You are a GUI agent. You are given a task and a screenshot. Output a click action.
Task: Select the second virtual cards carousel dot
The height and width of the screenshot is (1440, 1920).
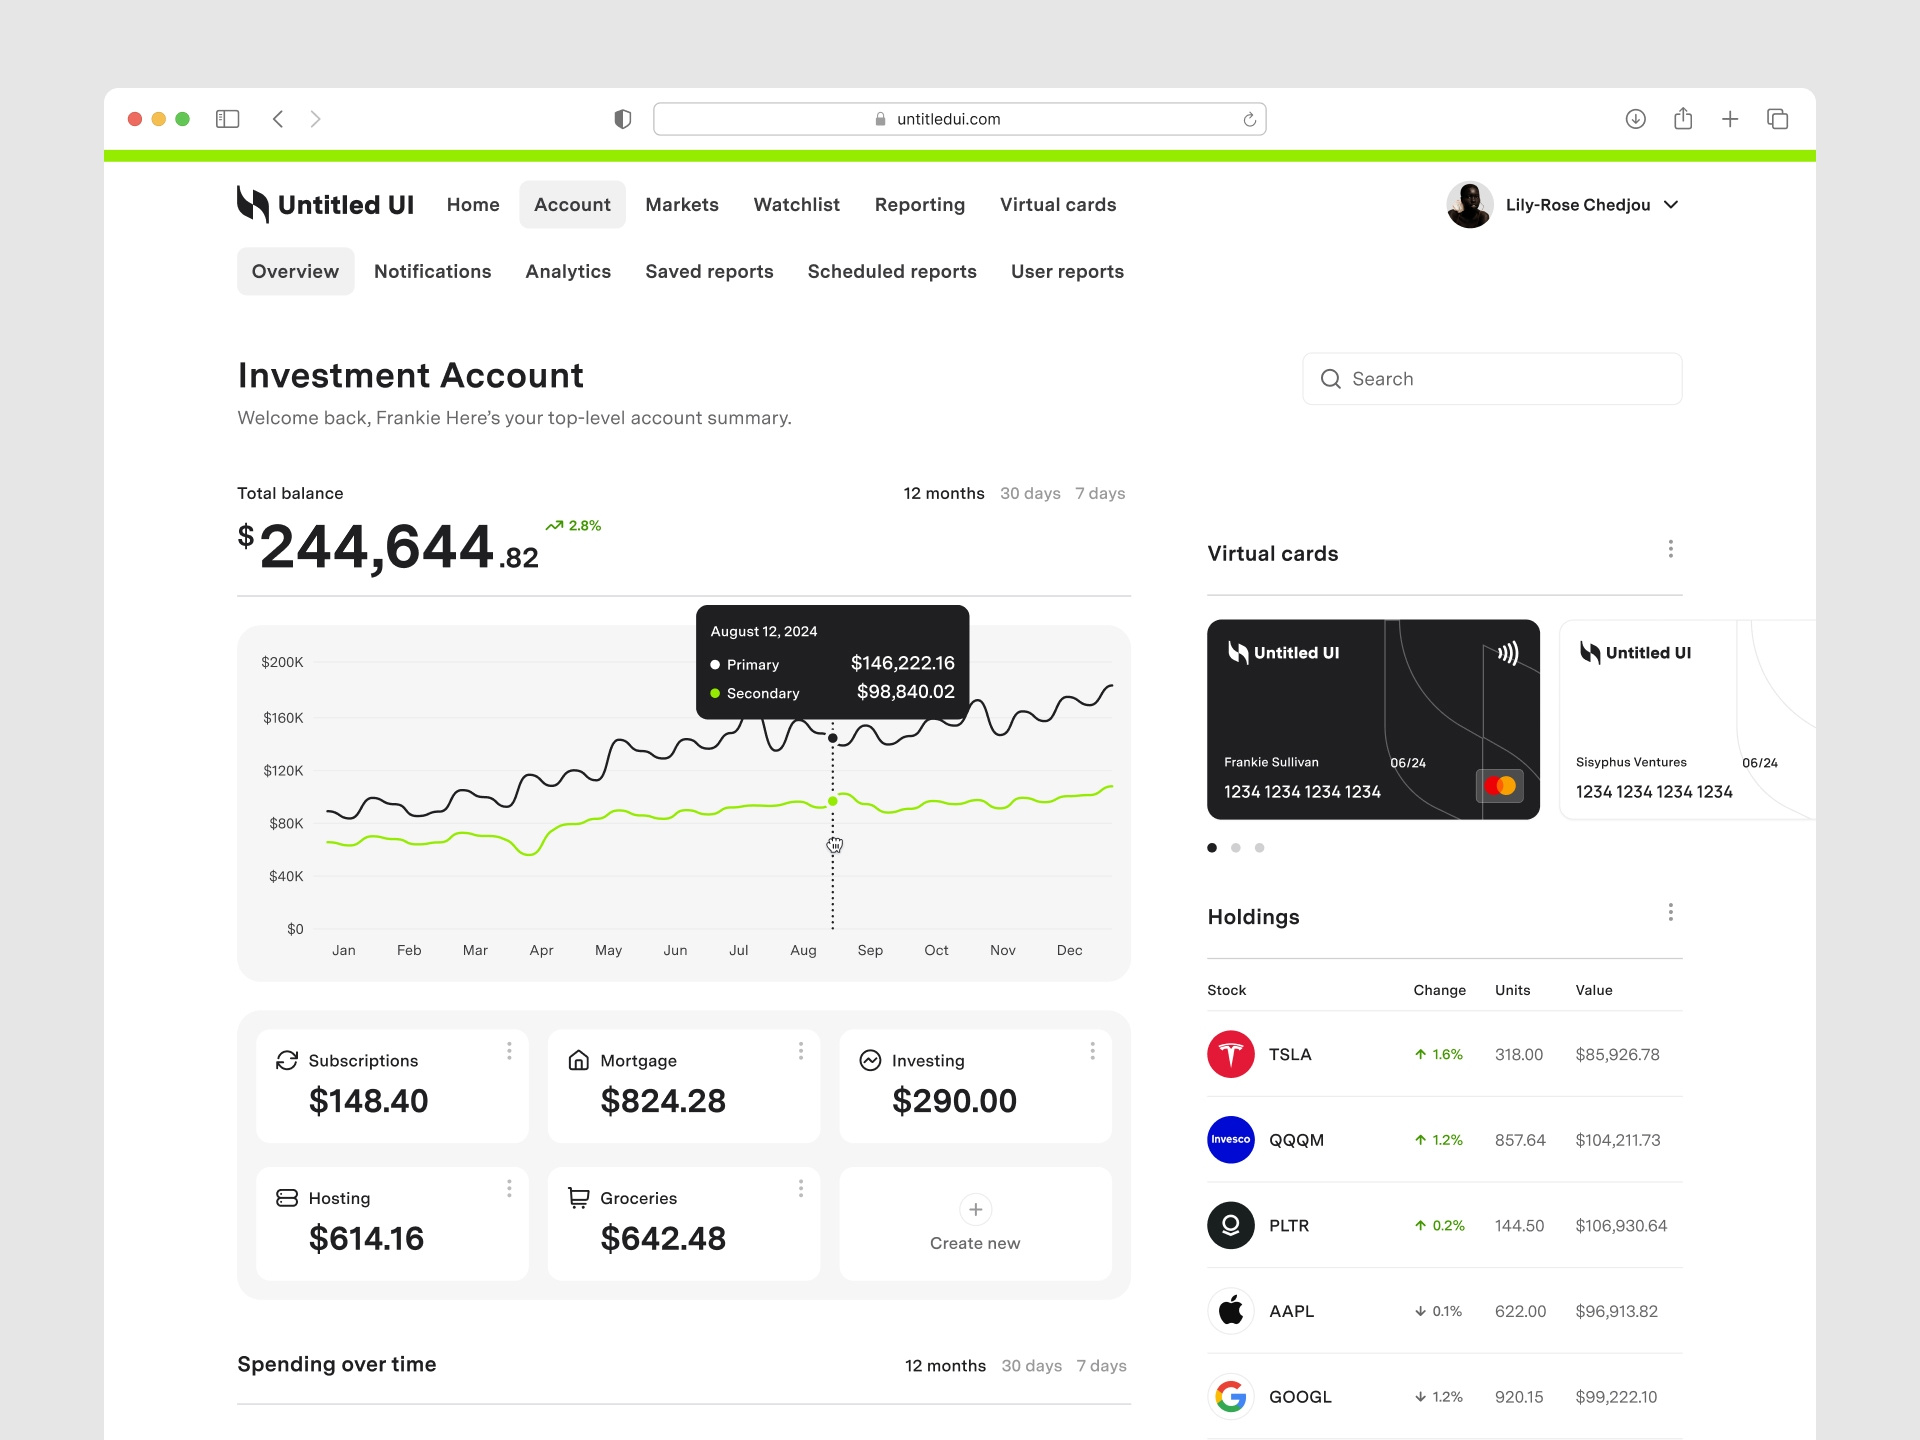(x=1236, y=848)
